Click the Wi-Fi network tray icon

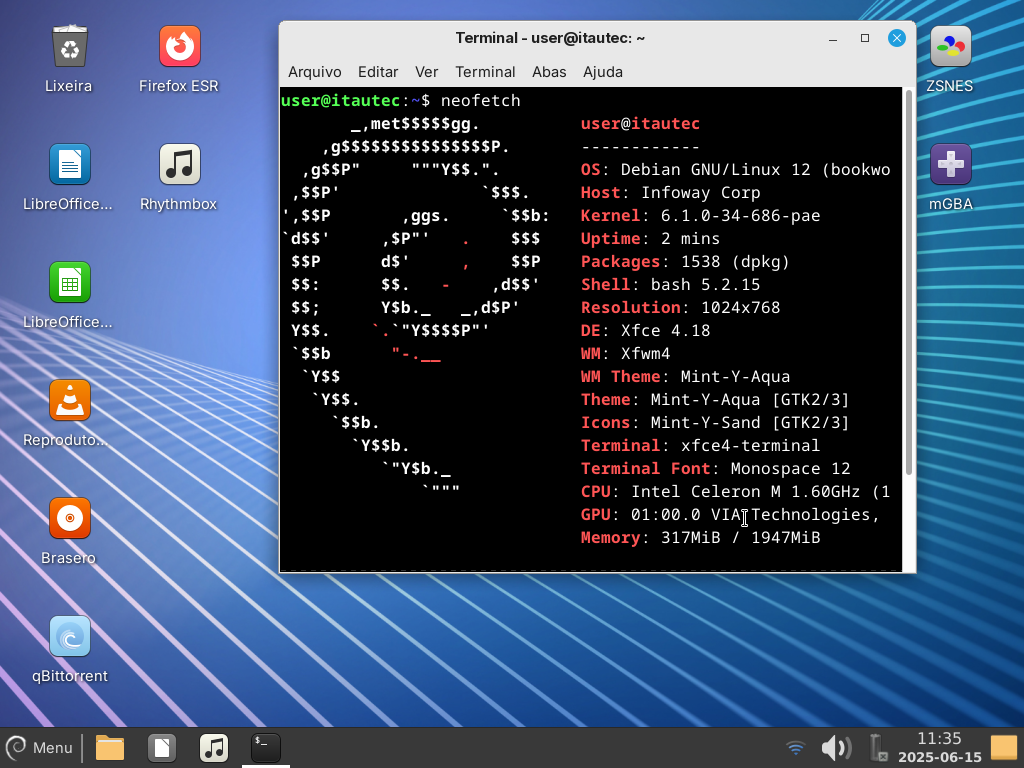(x=796, y=747)
